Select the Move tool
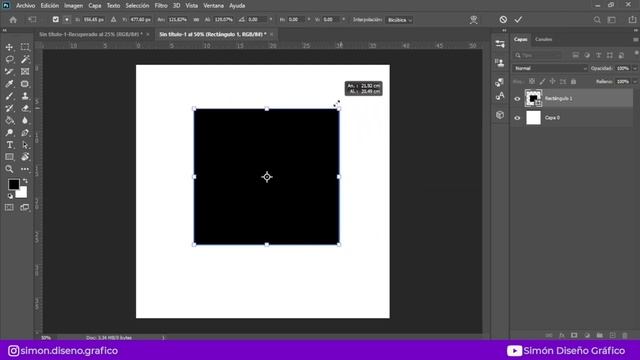640x360 pixels. pyautogui.click(x=9, y=47)
